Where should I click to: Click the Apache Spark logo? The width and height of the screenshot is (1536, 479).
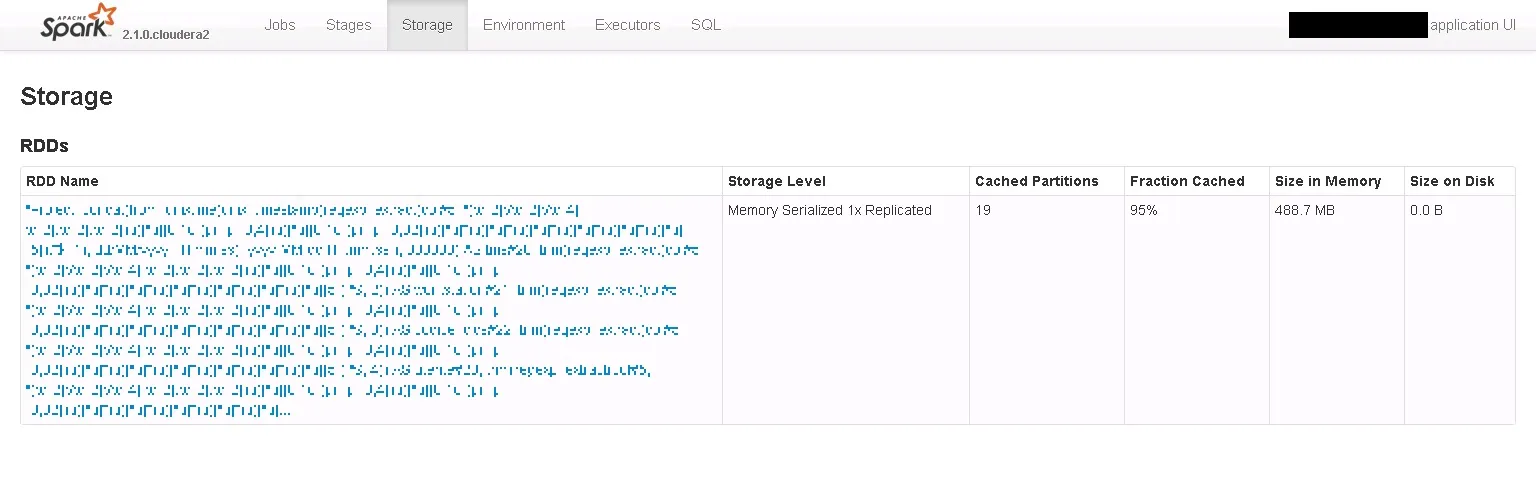pos(78,23)
